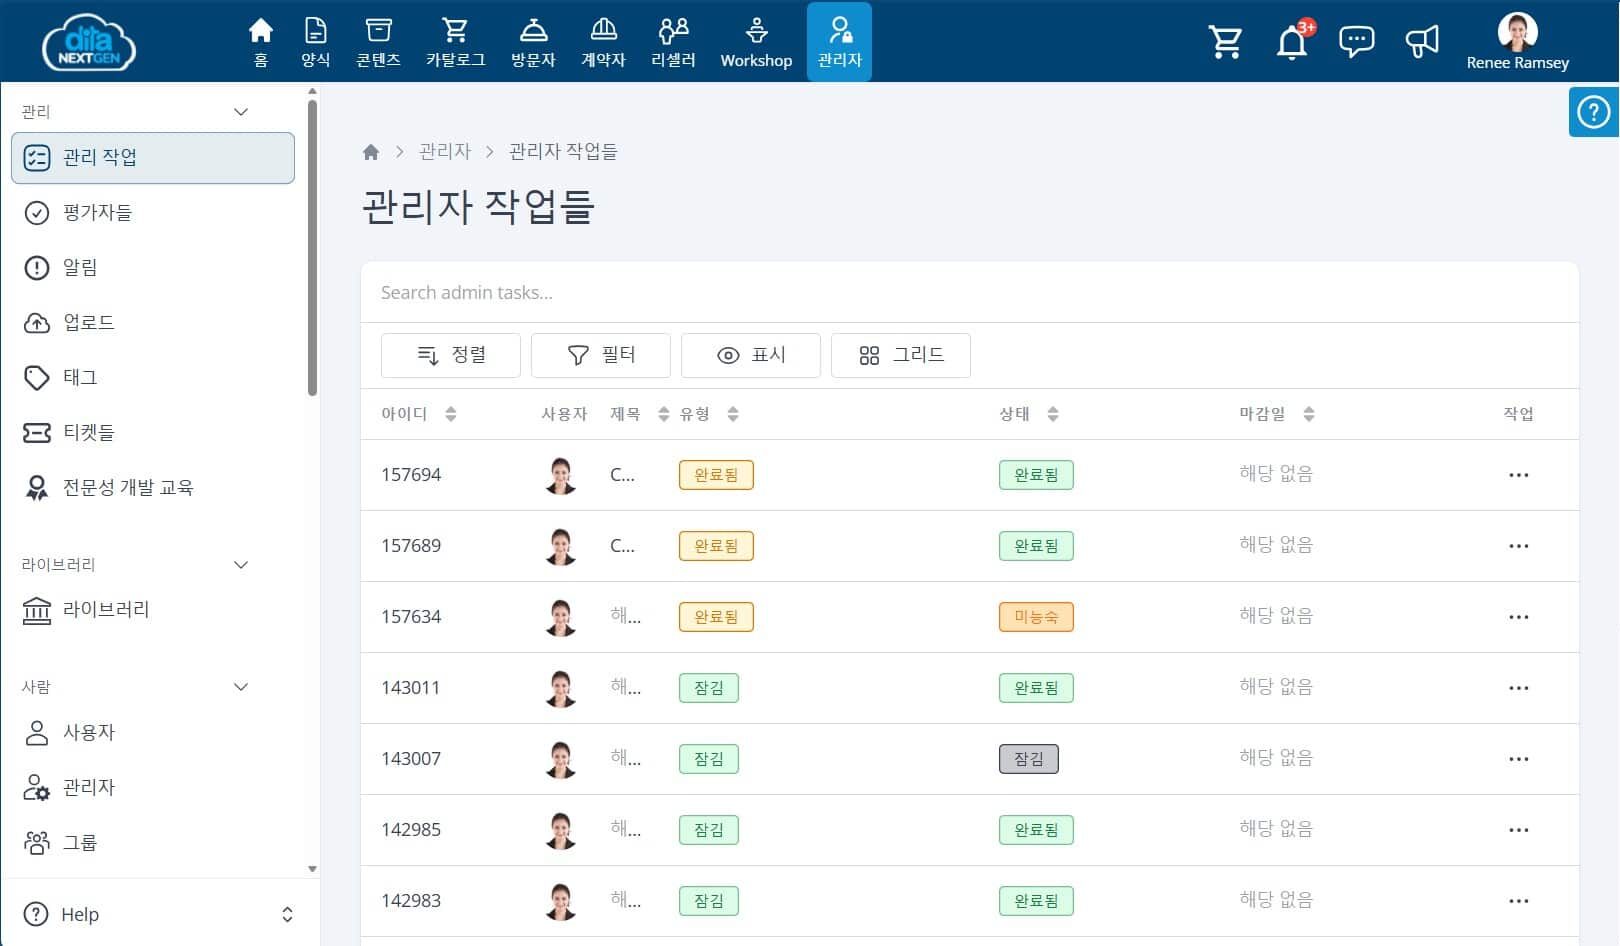
Task: Open the 카탈로그 tab in top navigation
Action: click(x=455, y=42)
